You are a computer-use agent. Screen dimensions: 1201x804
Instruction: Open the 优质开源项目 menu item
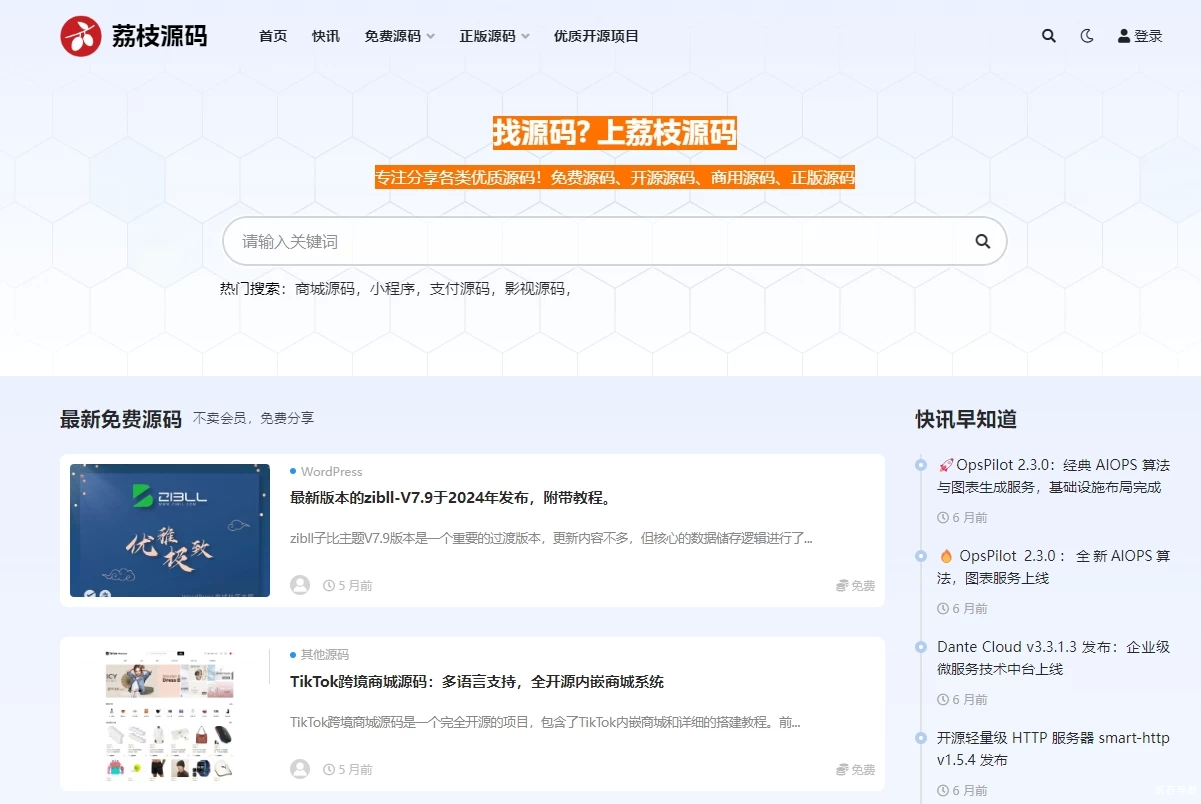(x=596, y=36)
